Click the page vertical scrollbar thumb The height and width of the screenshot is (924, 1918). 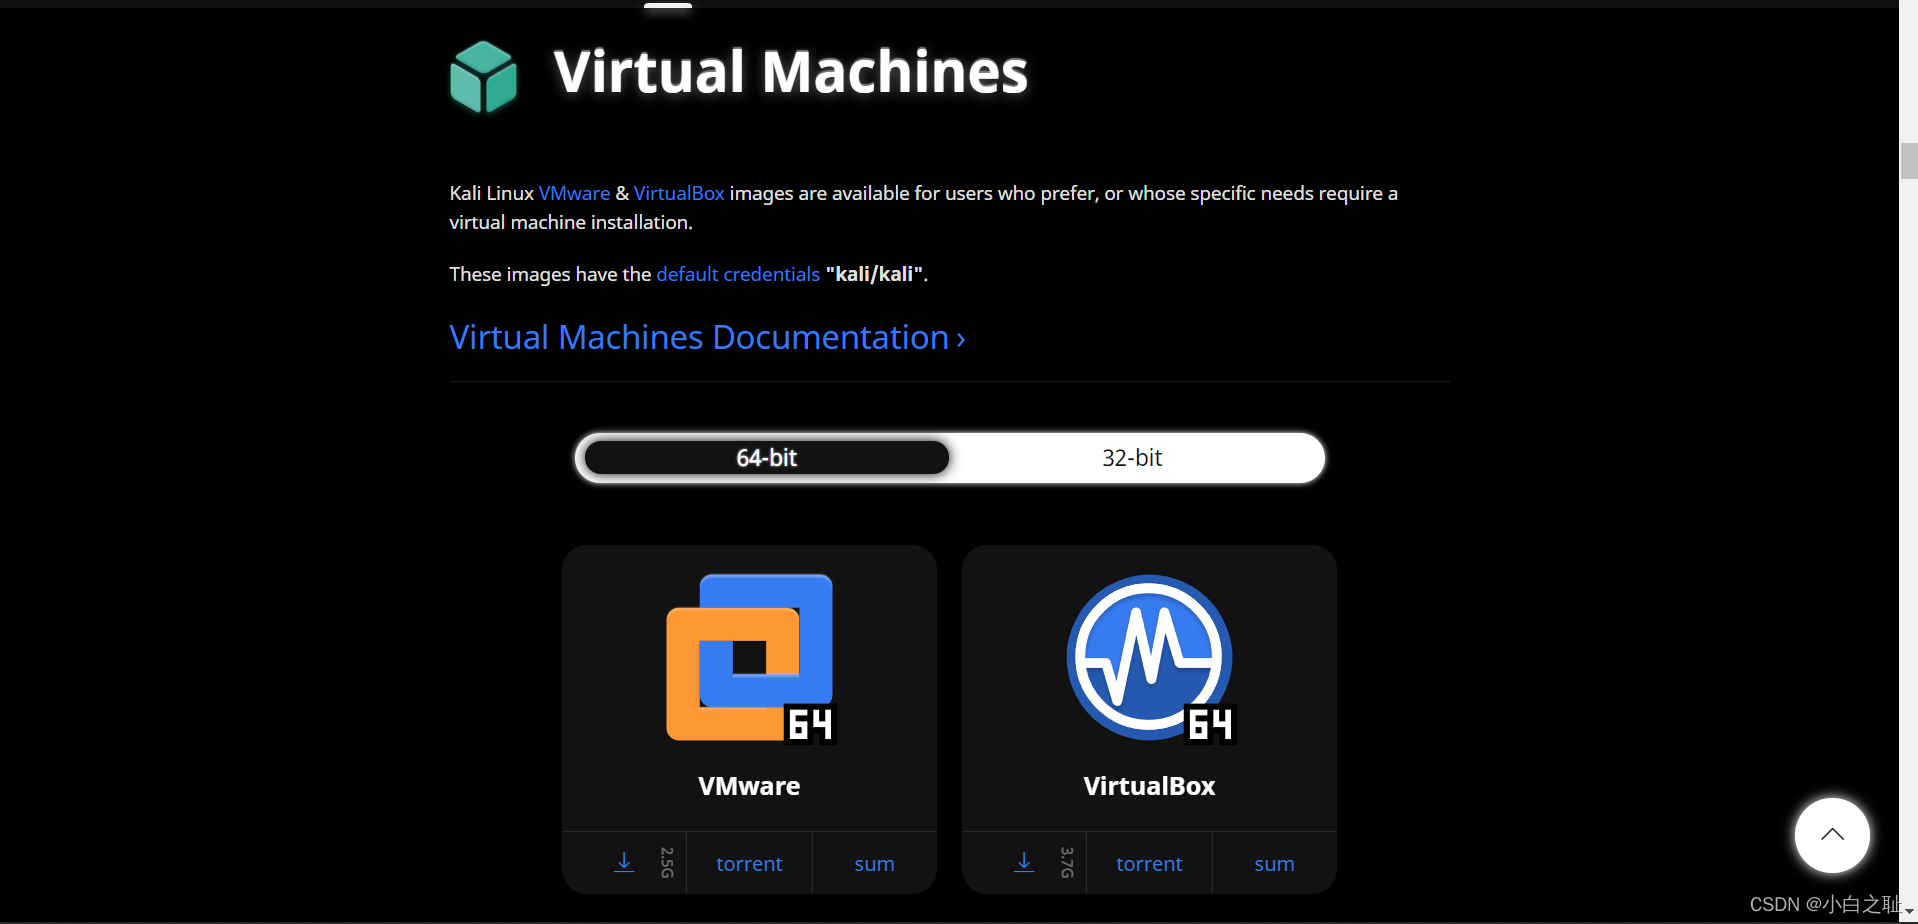tap(1909, 161)
